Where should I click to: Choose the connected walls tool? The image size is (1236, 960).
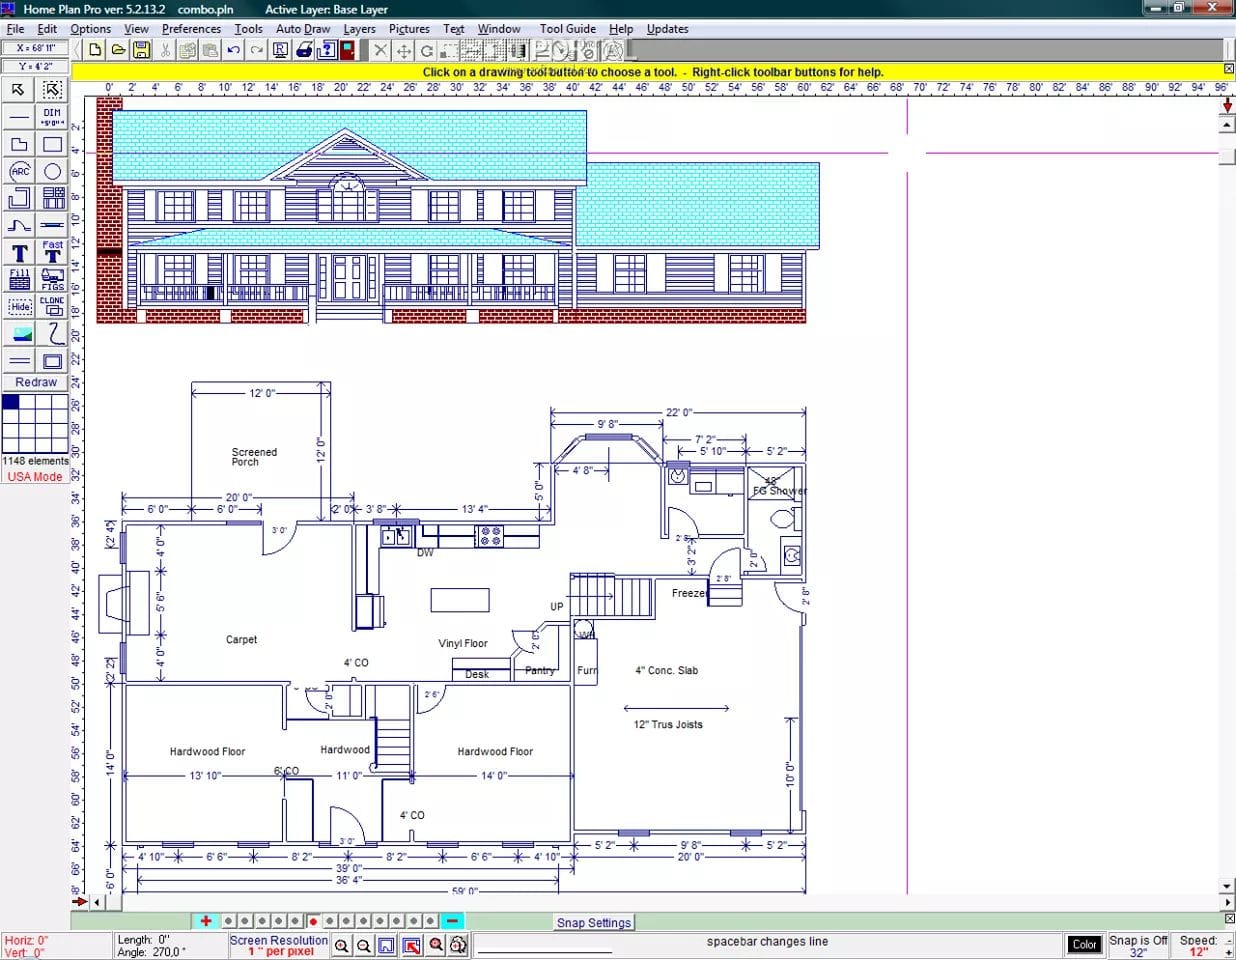coord(19,198)
